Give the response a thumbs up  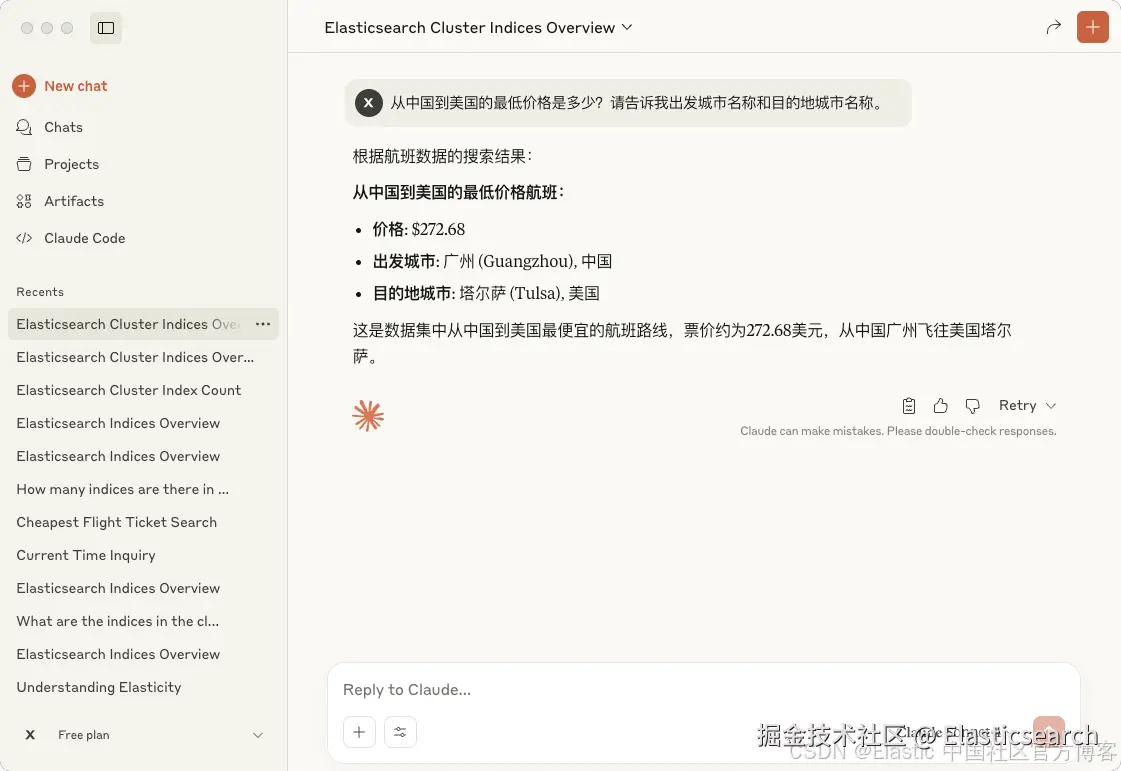[940, 406]
